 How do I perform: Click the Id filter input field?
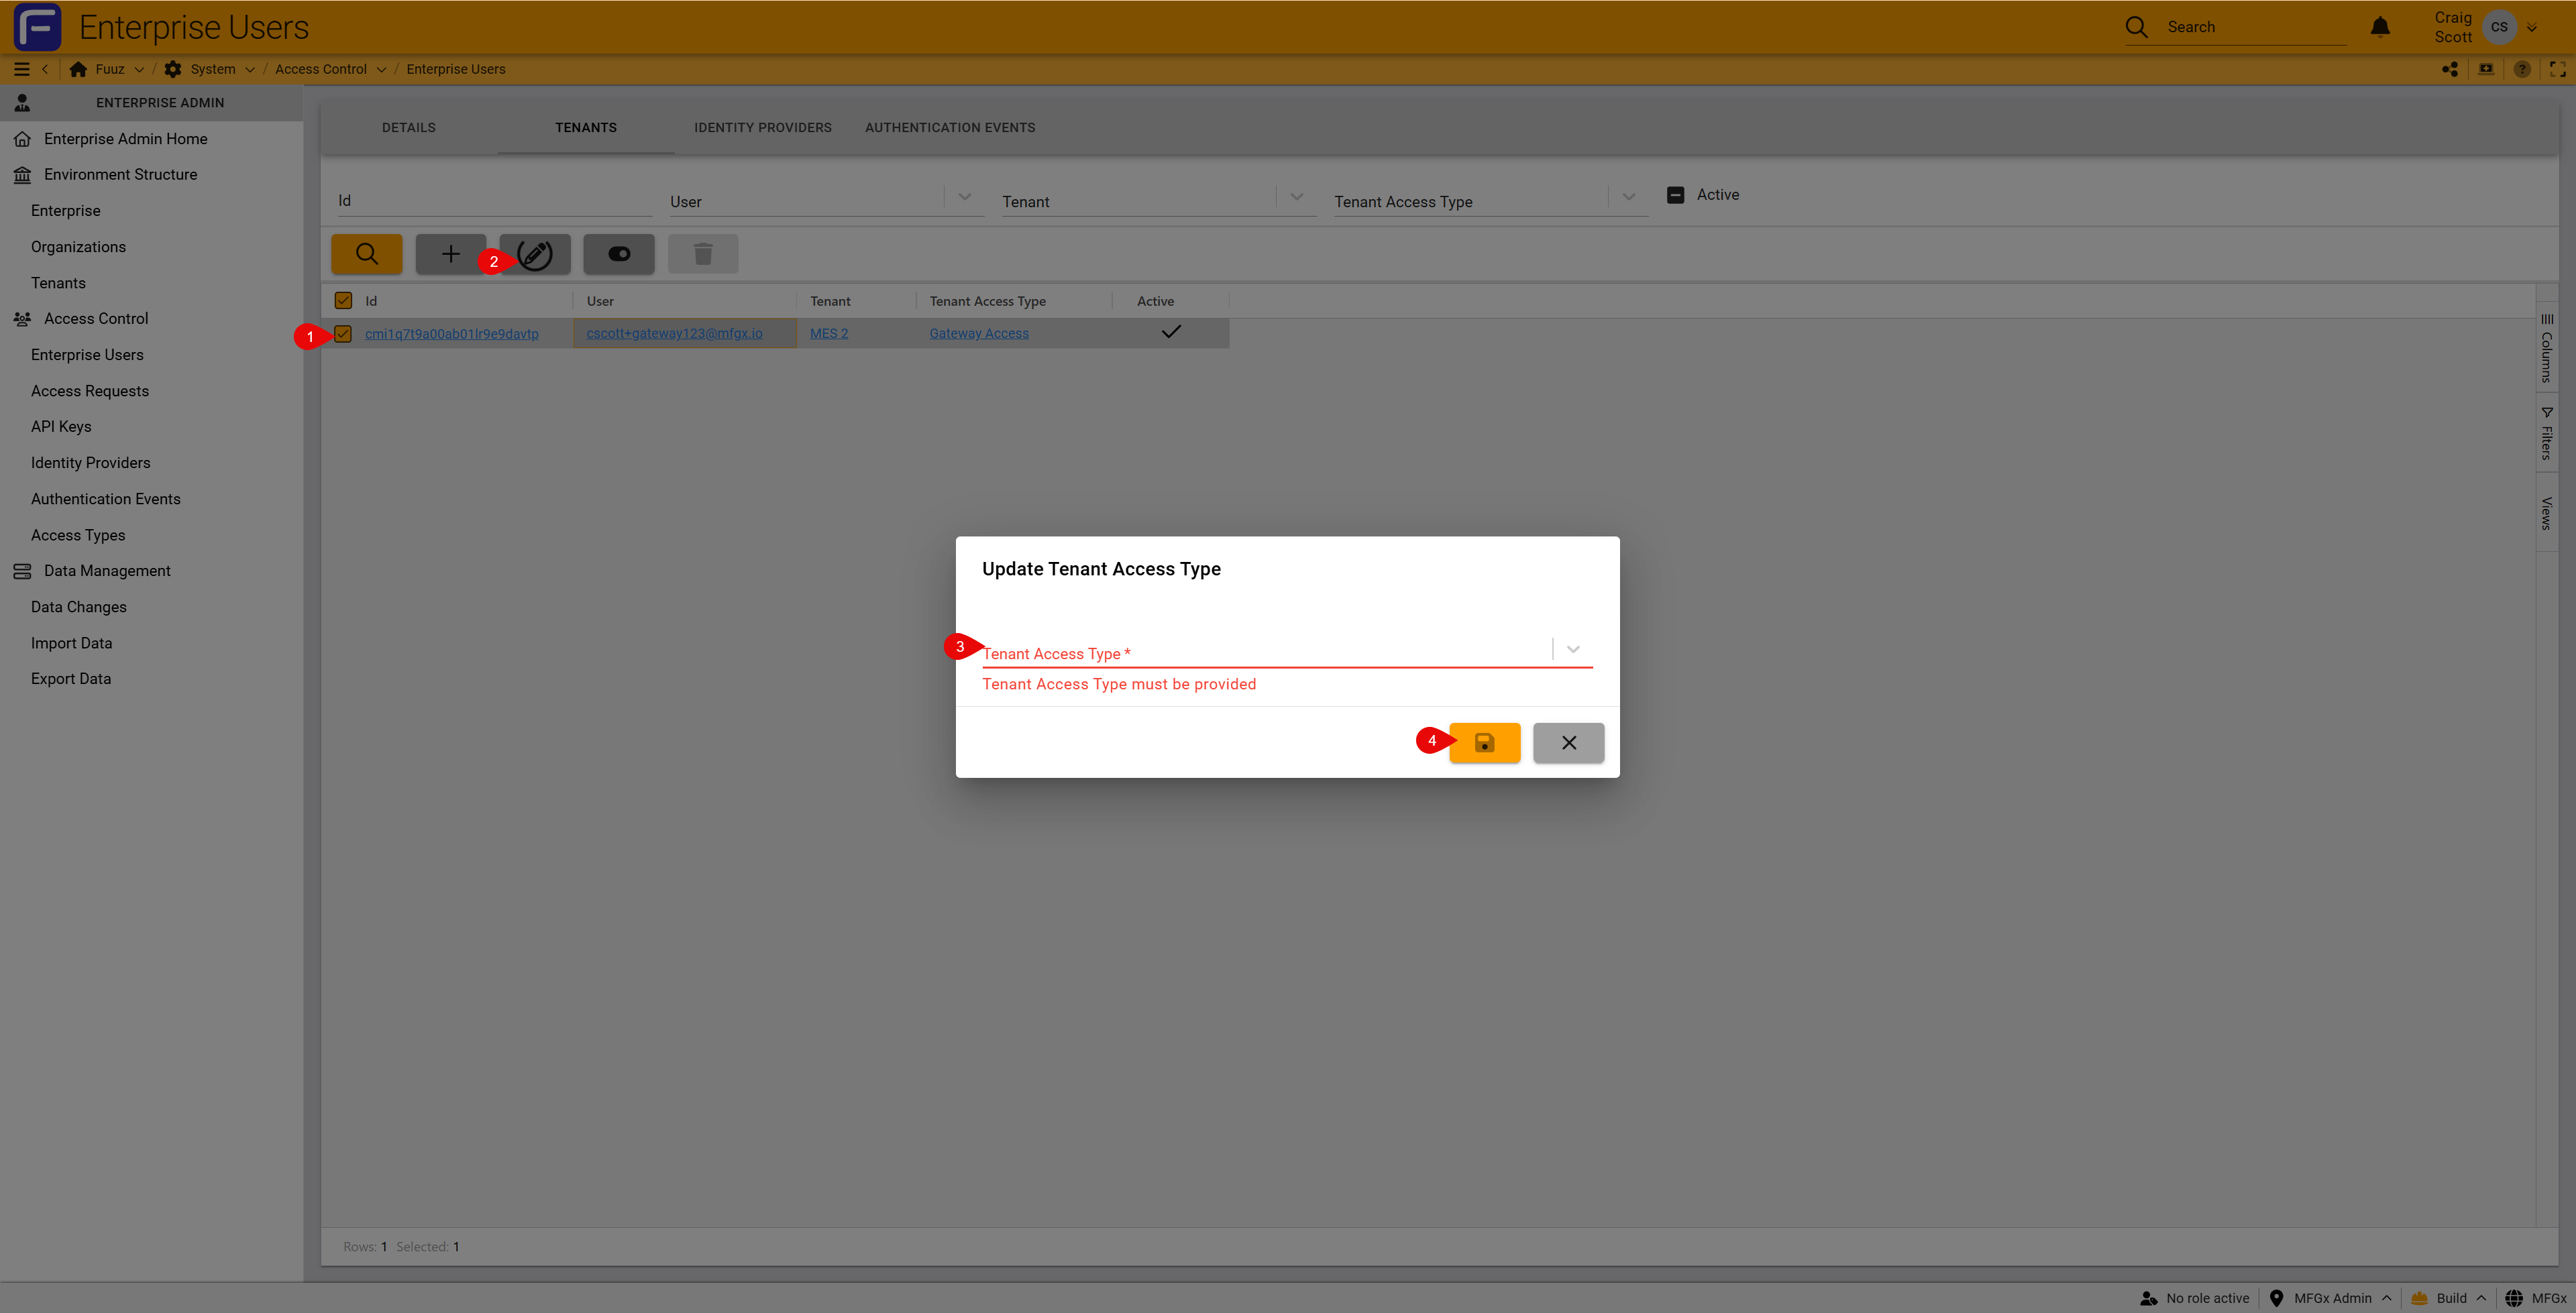(x=493, y=200)
